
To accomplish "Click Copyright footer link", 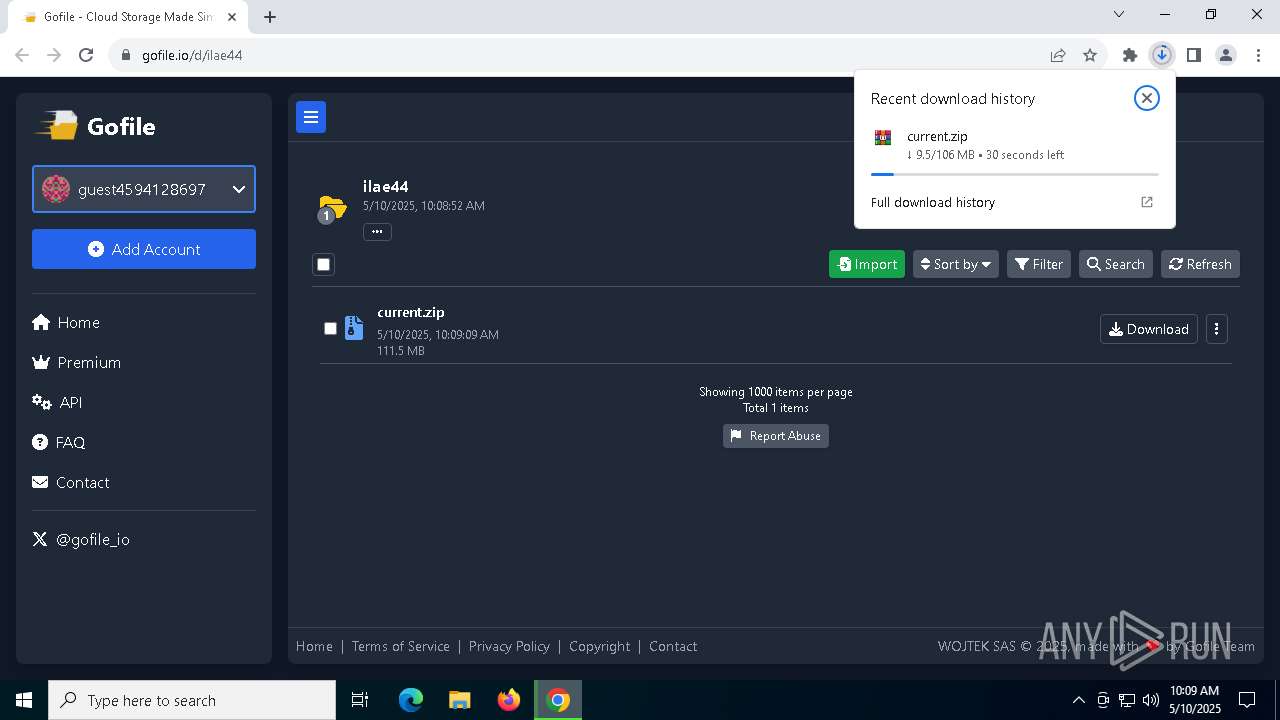I will (600, 646).
